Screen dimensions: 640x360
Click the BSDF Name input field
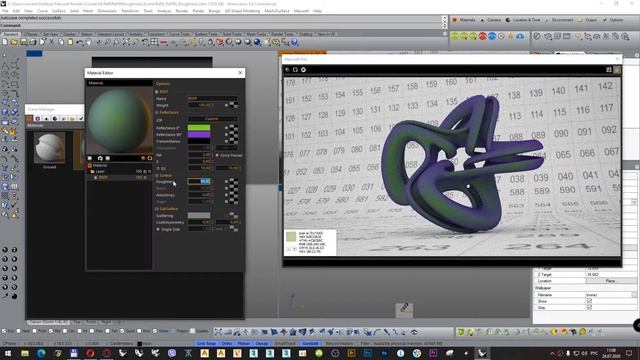pos(212,98)
